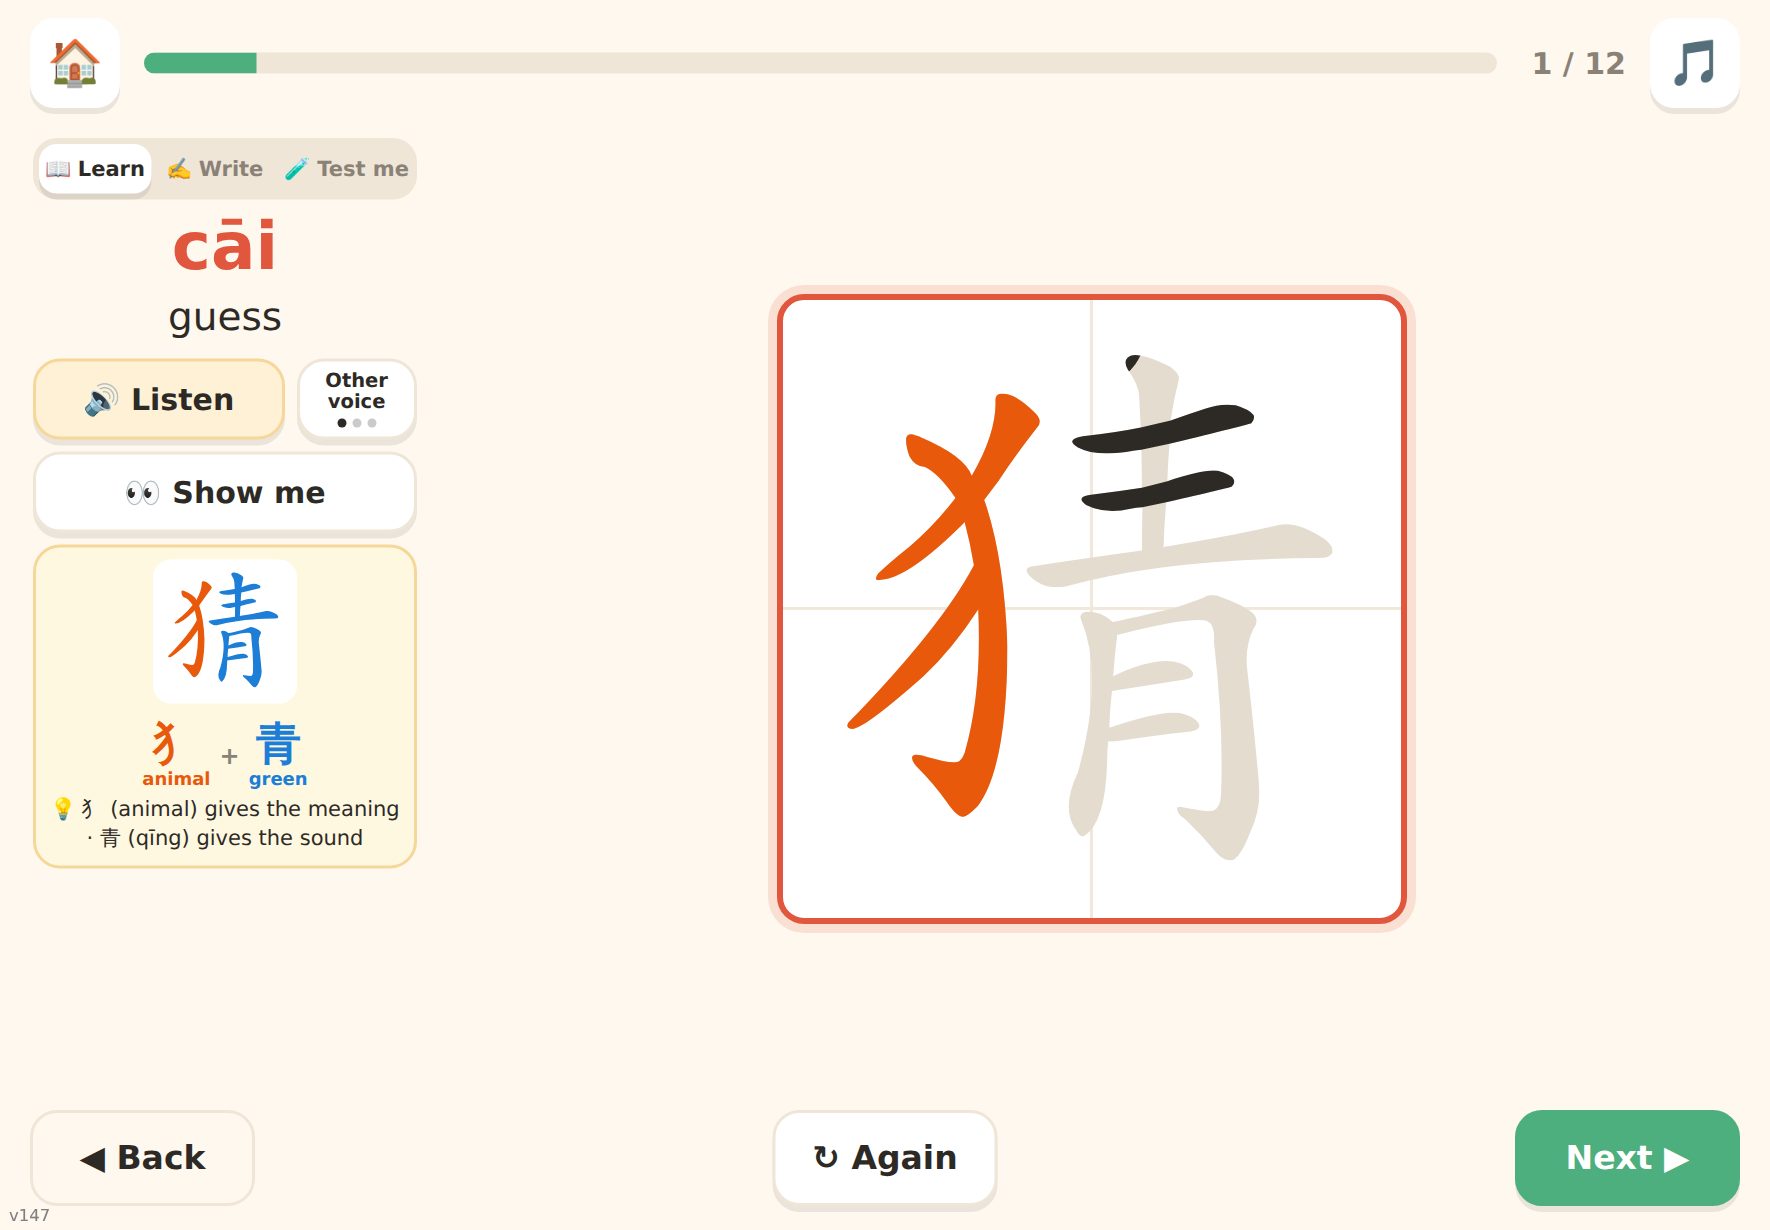This screenshot has width=1770, height=1230.
Task: Select the orange animal radical component
Action: (175, 754)
